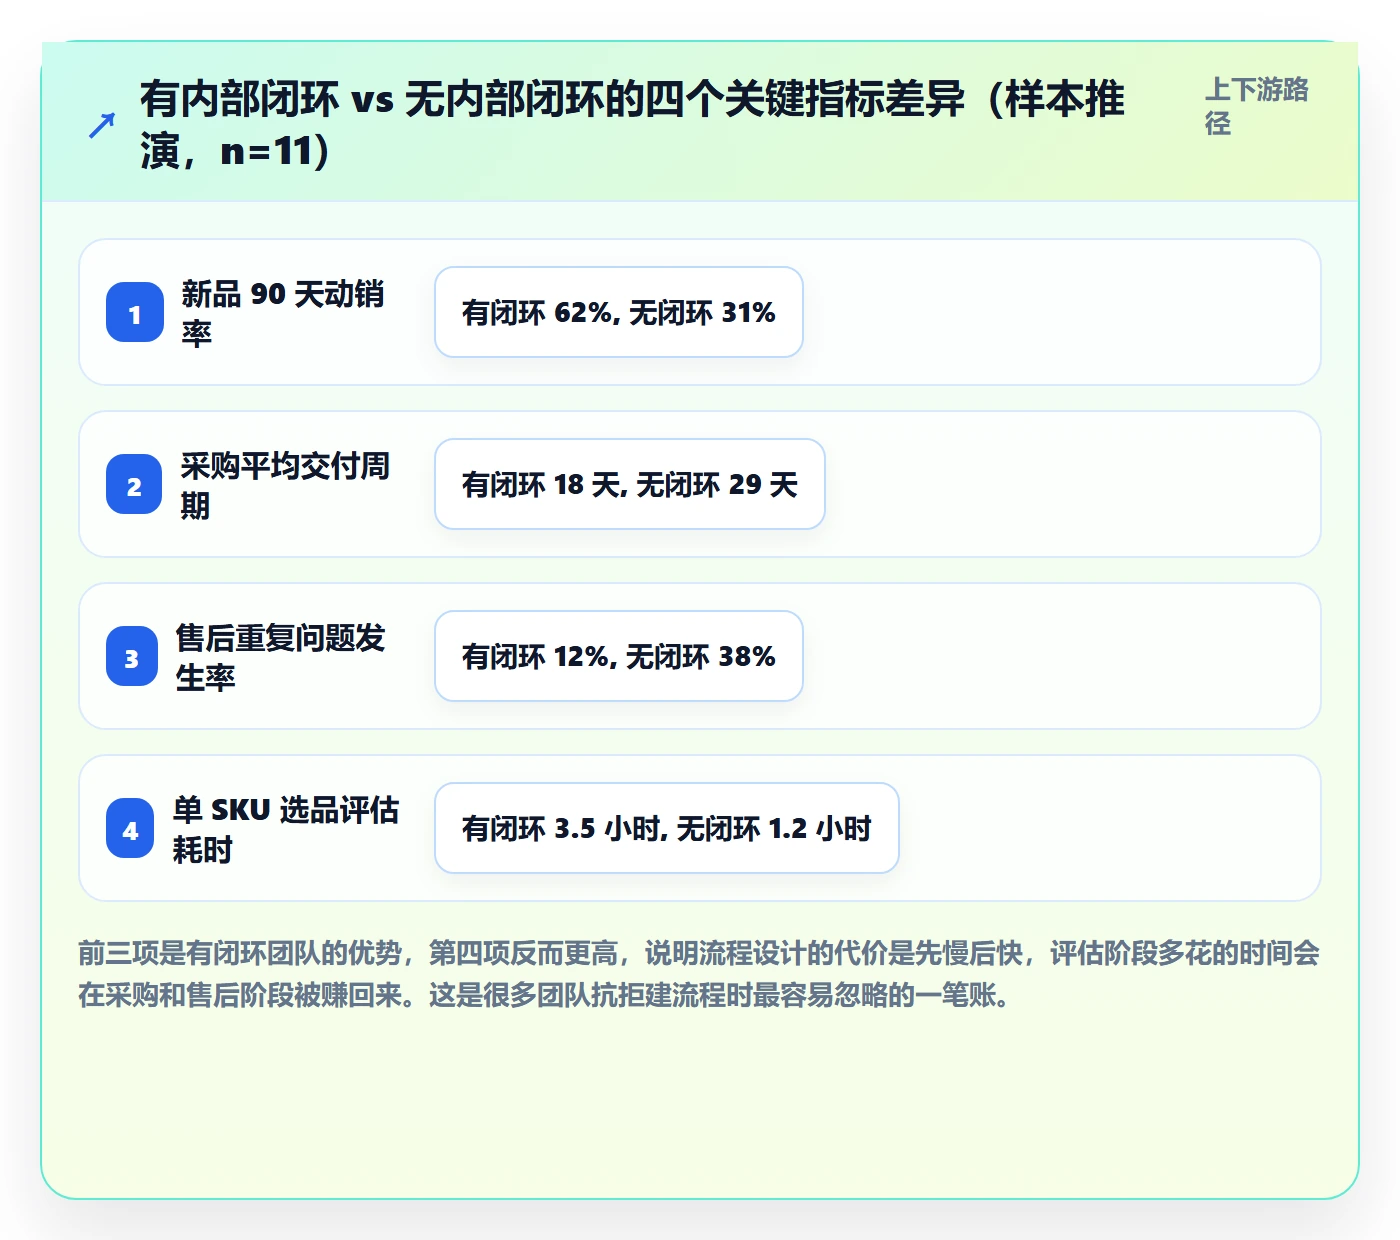Click the footnote paragraph starting 前三项是有闭环团队的优势
This screenshot has width=1400, height=1240.
coord(699,974)
